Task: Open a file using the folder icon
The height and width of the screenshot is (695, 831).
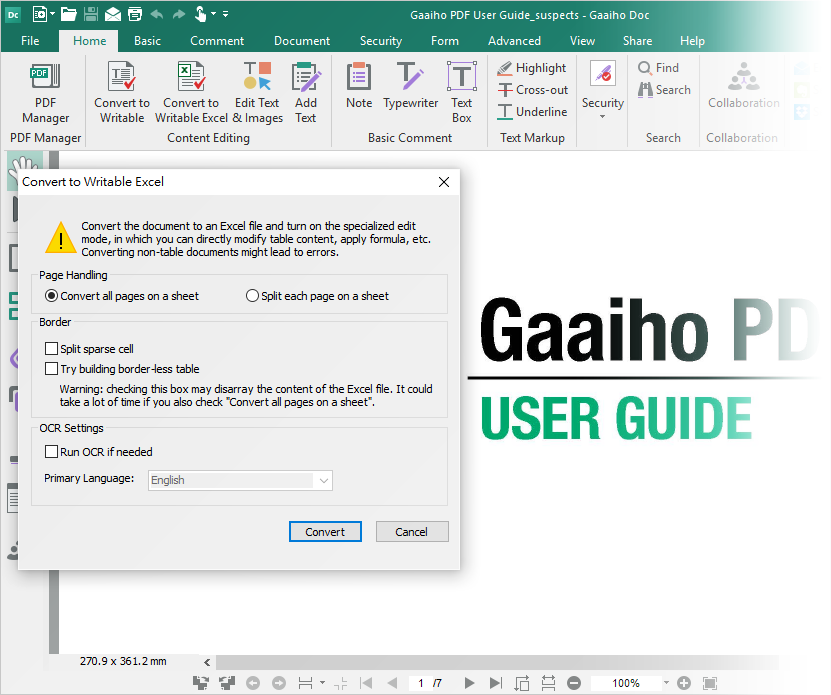Action: coord(68,14)
